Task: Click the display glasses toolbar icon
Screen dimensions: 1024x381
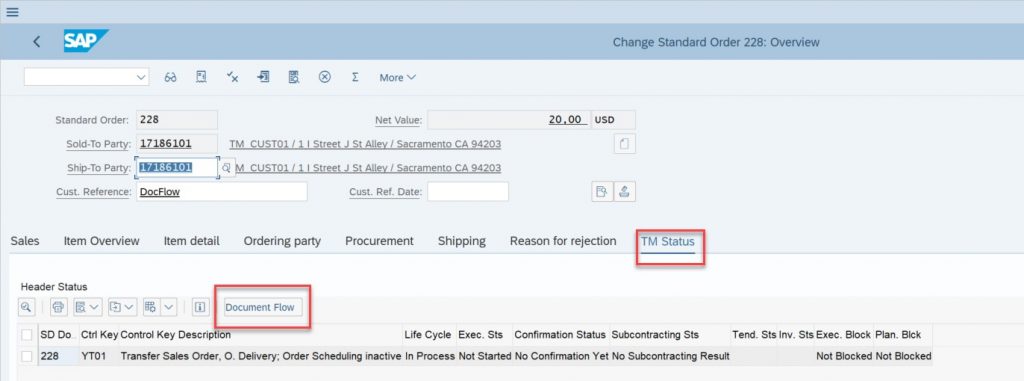Action: [x=170, y=77]
